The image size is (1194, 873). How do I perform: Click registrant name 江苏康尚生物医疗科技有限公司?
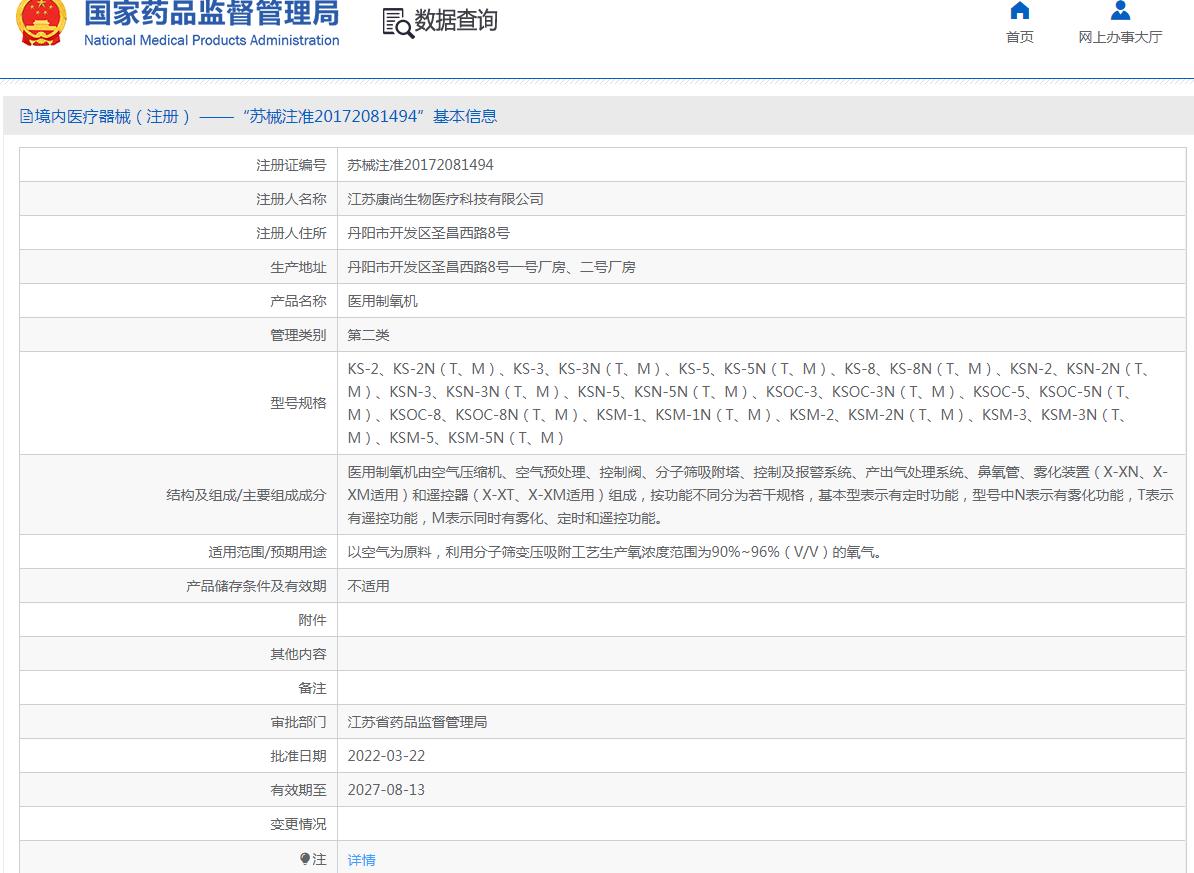coord(445,199)
